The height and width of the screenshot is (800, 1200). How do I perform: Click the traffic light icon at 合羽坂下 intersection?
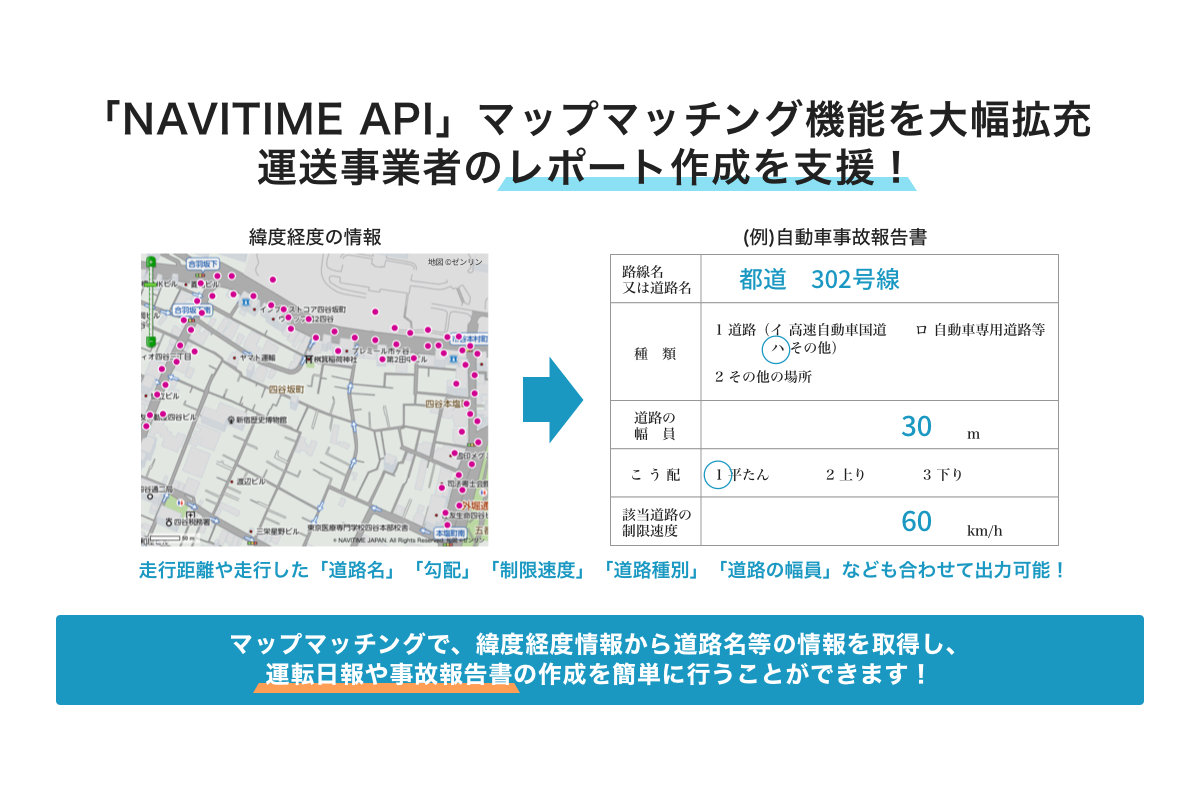[x=200, y=274]
